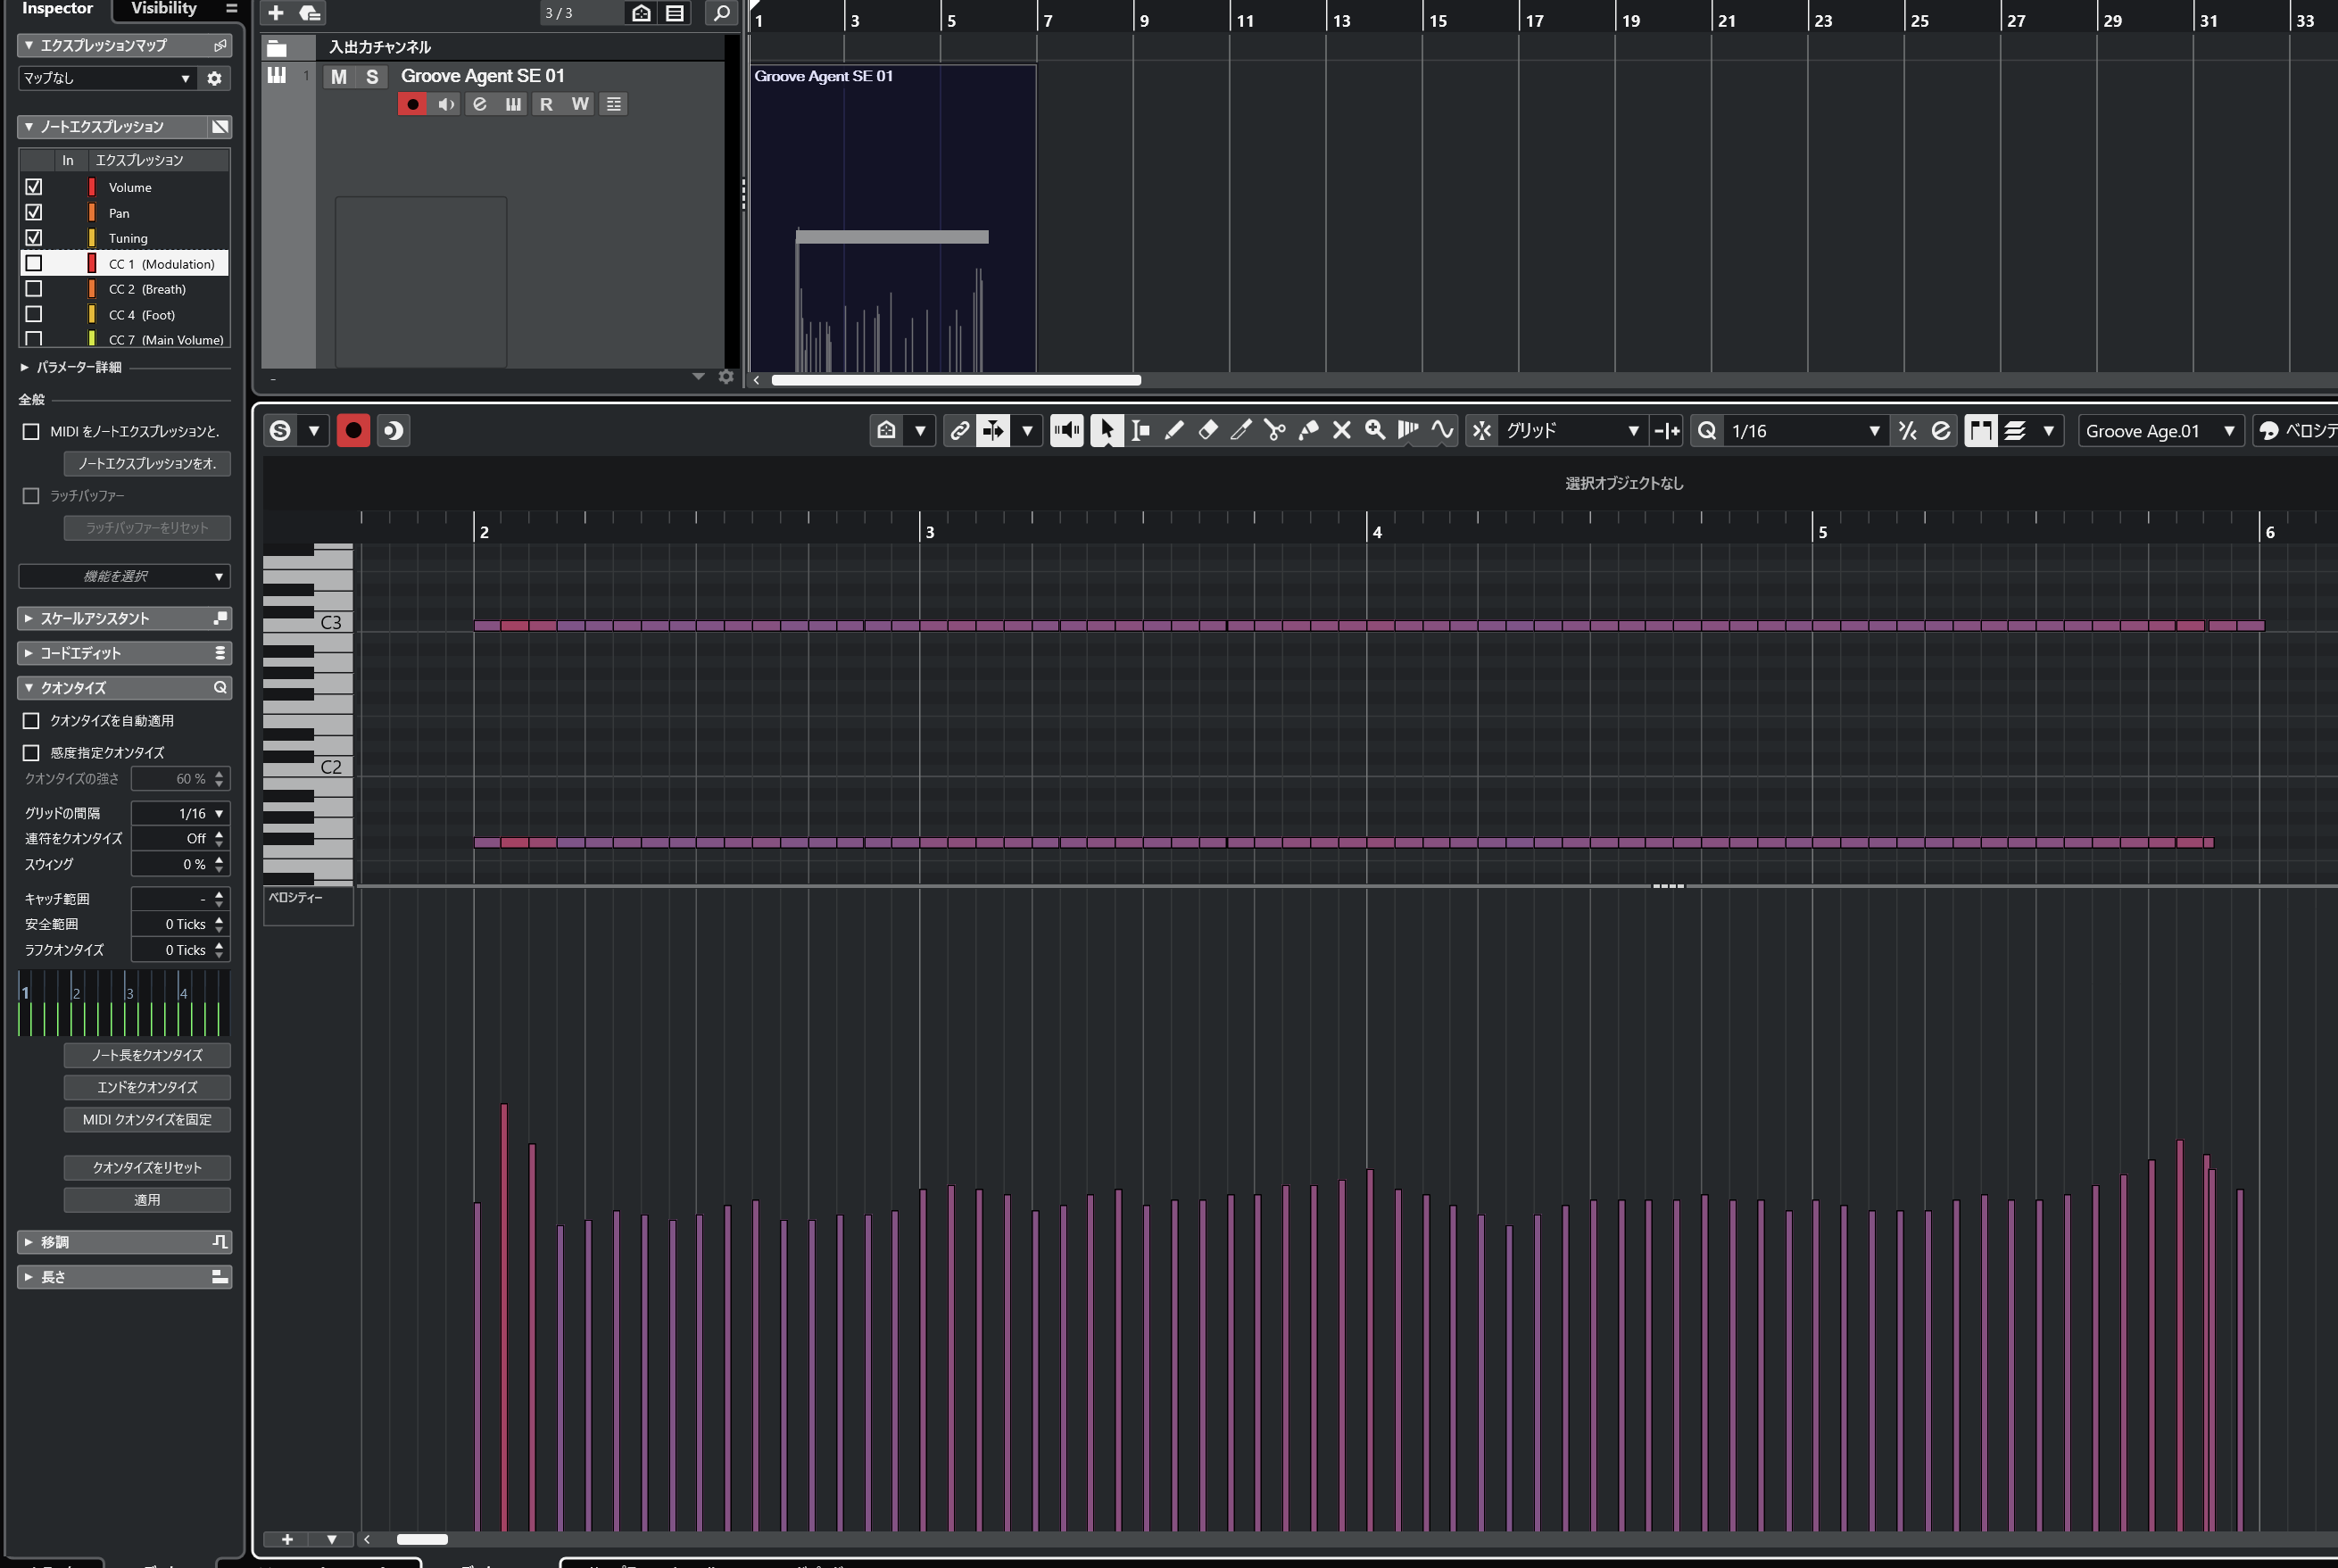The width and height of the screenshot is (2338, 1568).
Task: Select the Draw pencil tool
Action: [x=1174, y=431]
